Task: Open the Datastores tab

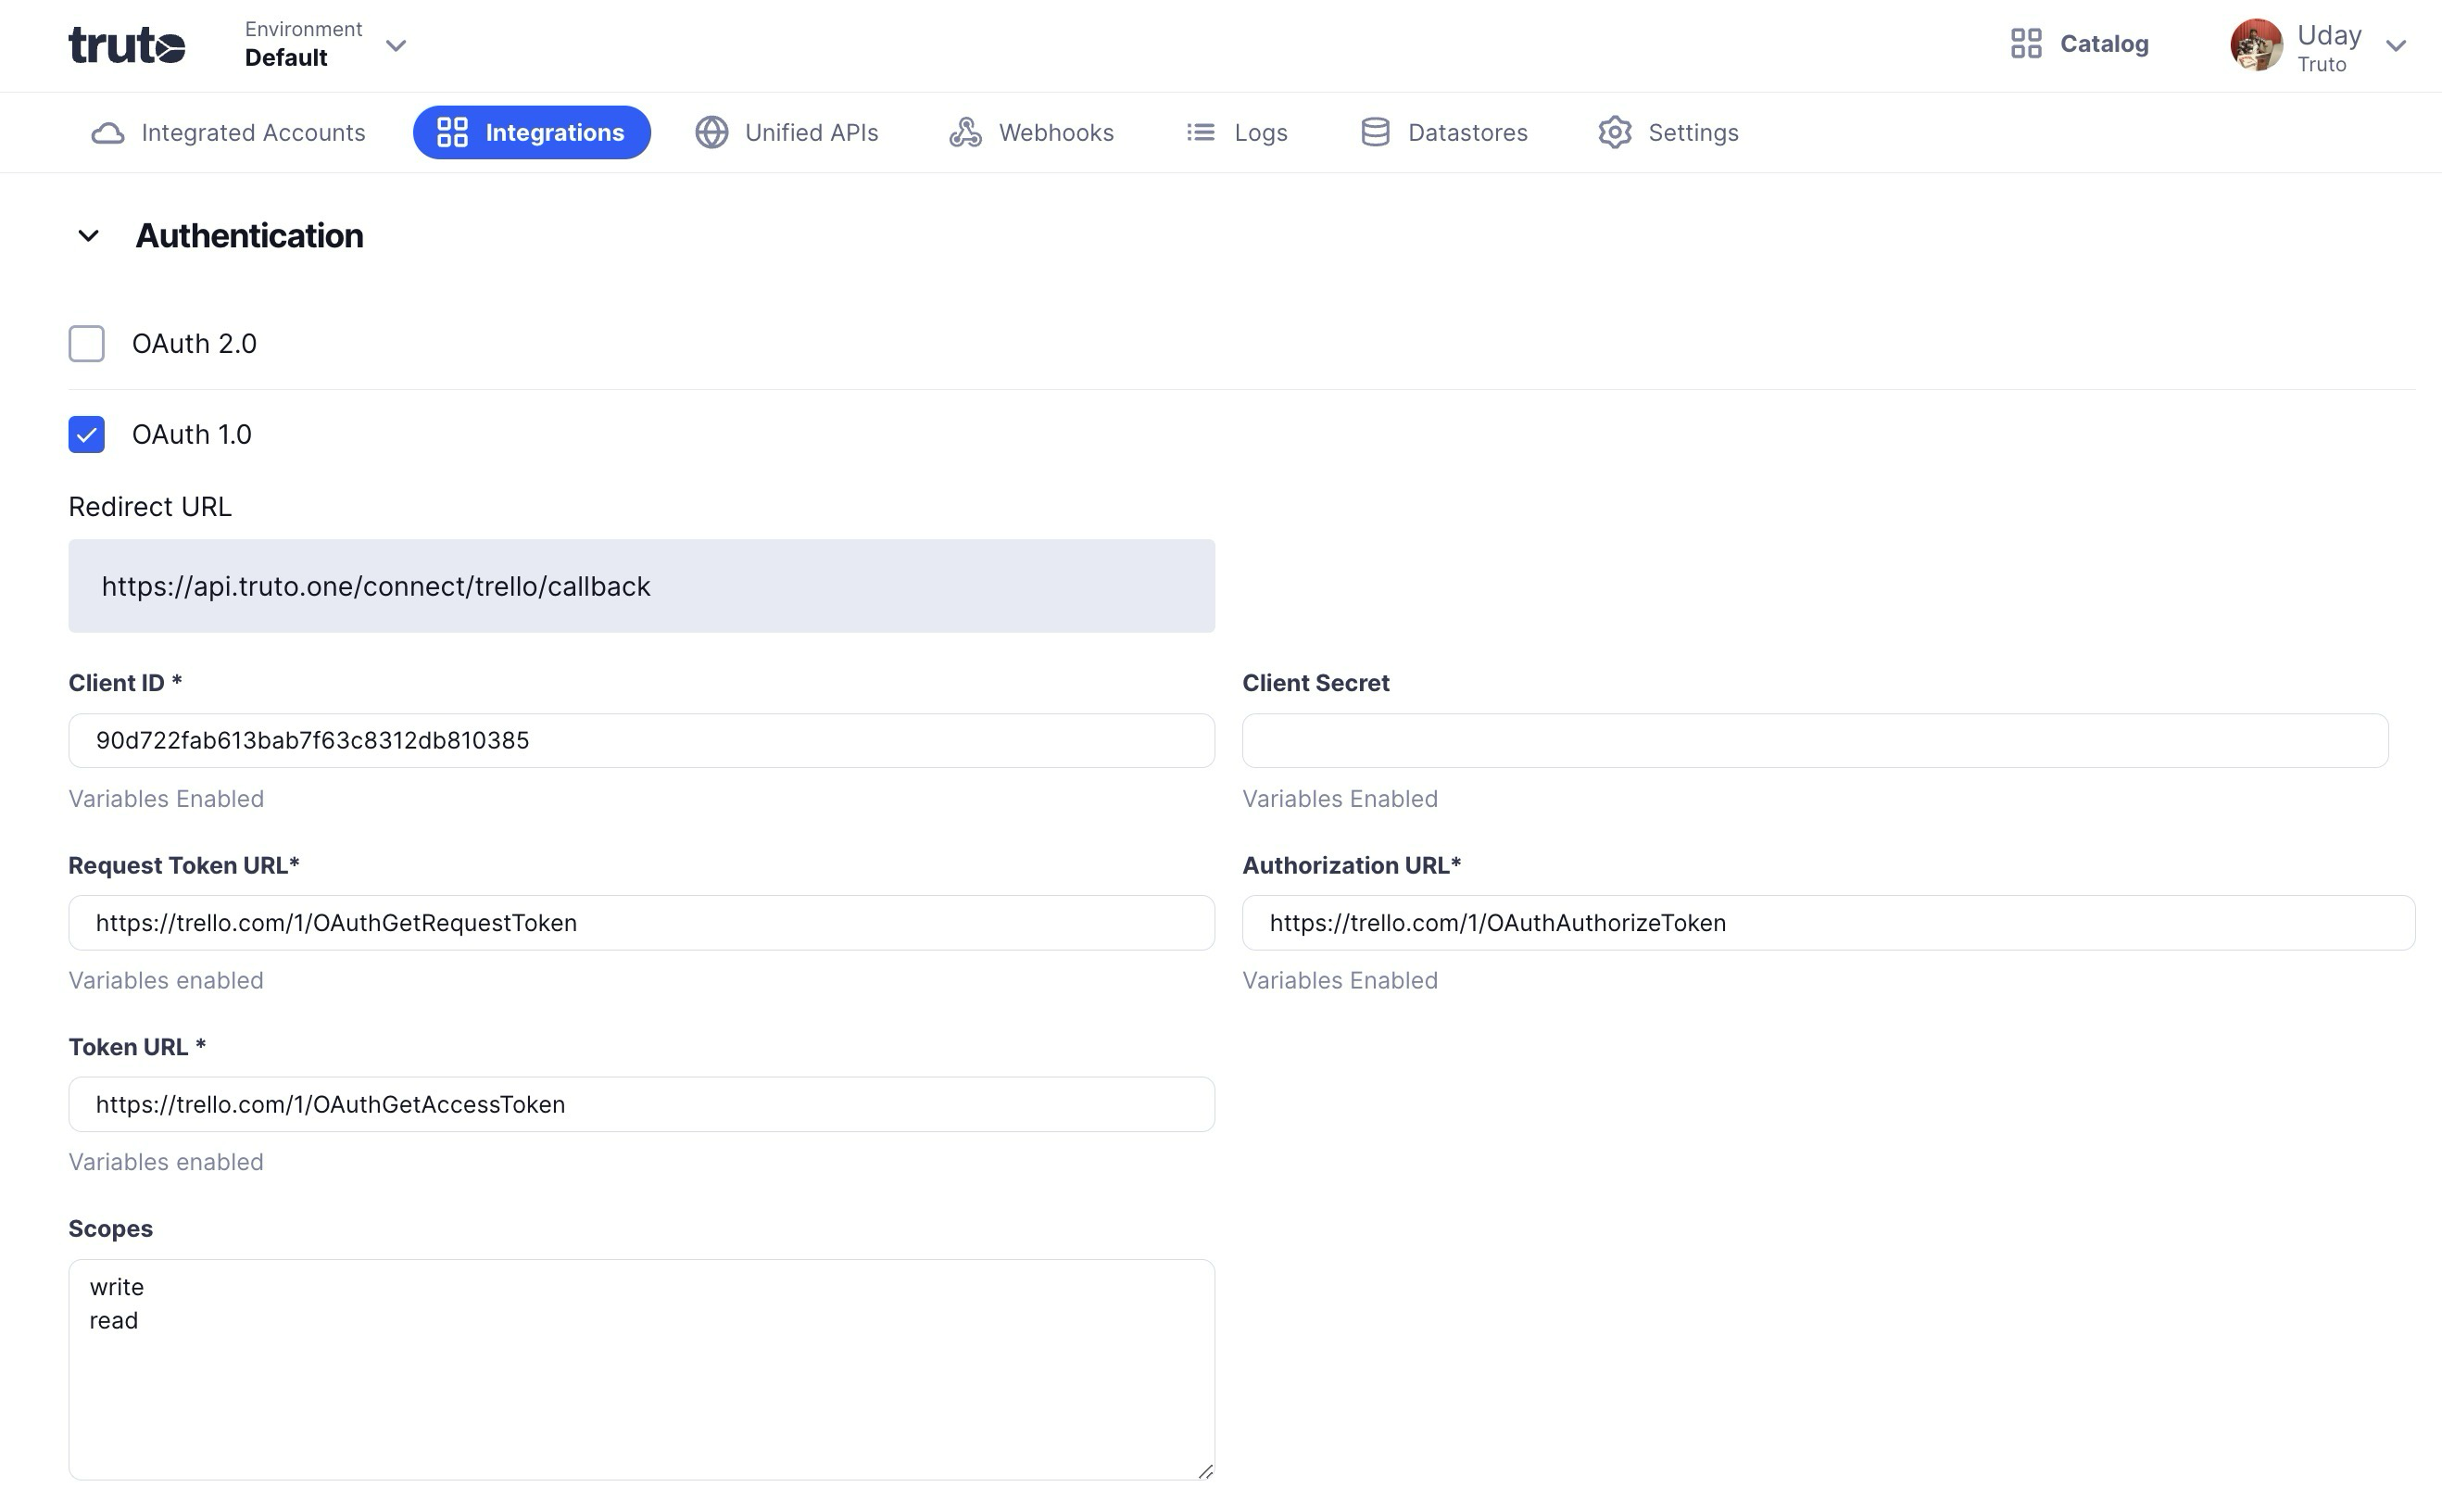Action: (x=1444, y=132)
